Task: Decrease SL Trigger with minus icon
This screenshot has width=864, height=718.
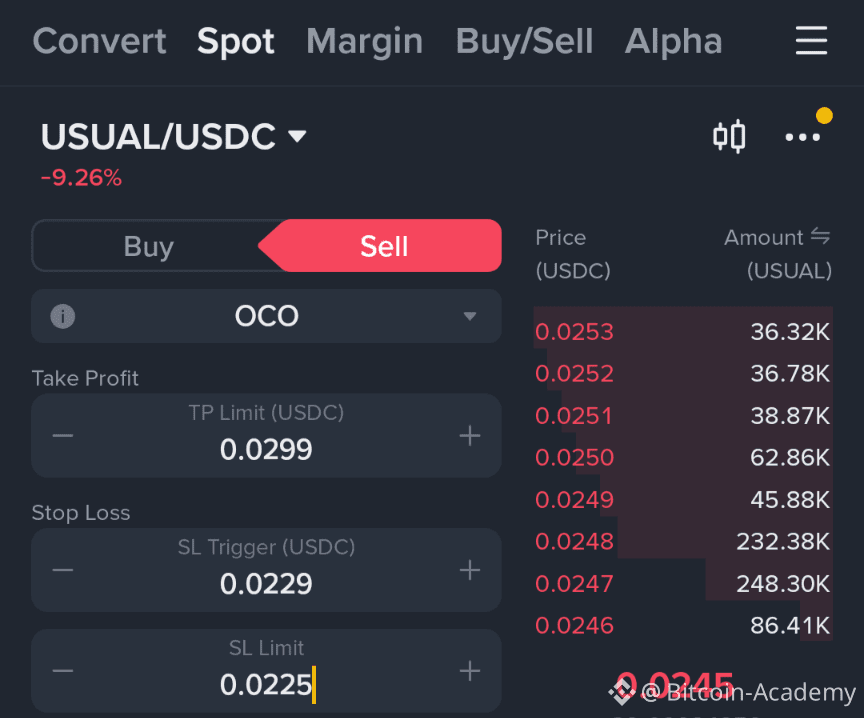Action: coord(63,570)
